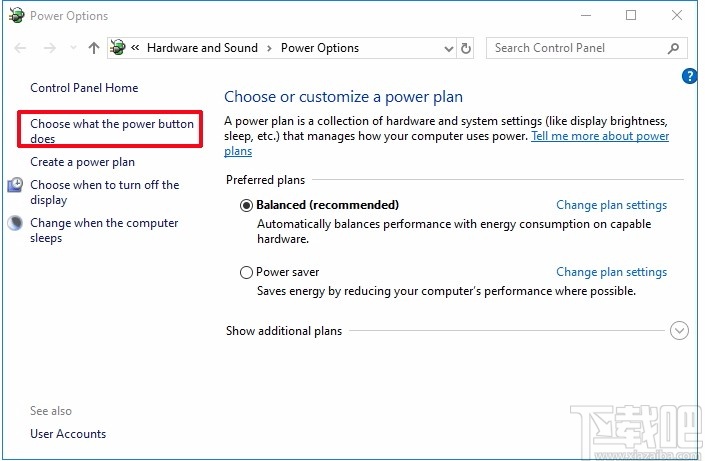Click the sleep moon icon in the sidebar
Screen dimensions: 705x461
pos(15,224)
